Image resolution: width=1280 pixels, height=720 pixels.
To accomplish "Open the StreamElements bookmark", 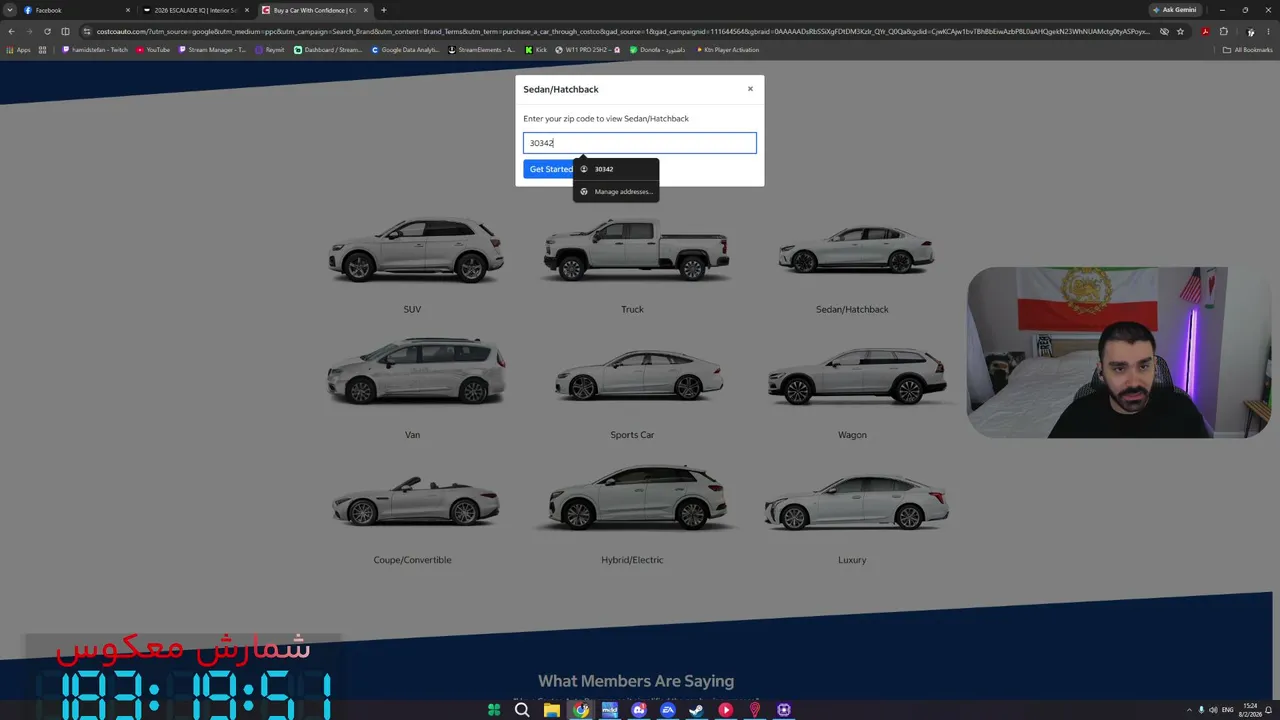I will click(x=482, y=50).
